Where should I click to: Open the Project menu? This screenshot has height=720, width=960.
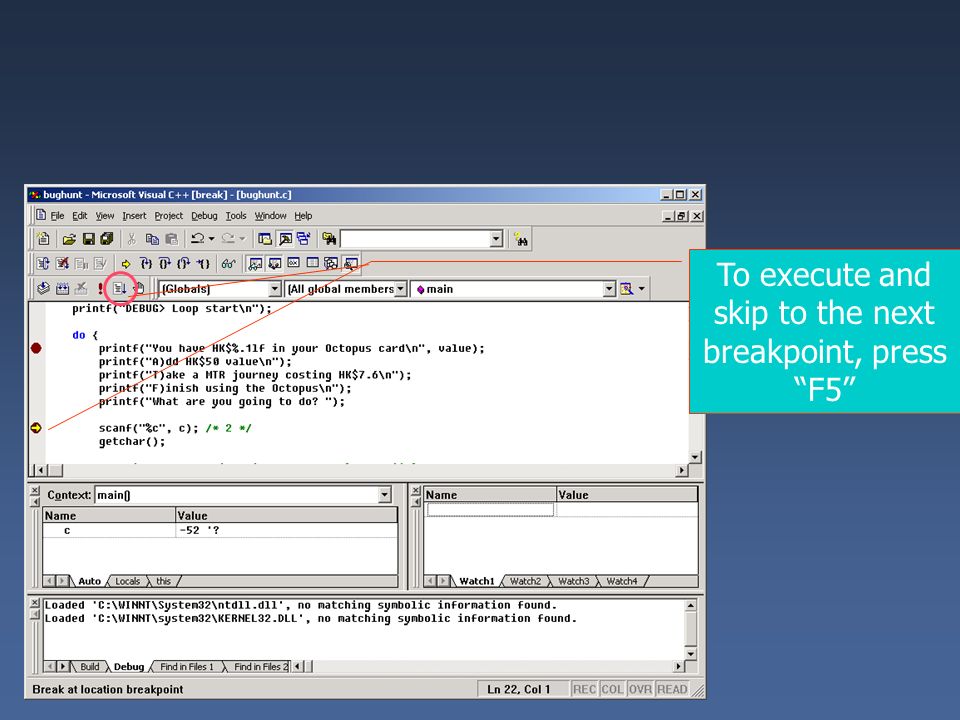tap(168, 216)
